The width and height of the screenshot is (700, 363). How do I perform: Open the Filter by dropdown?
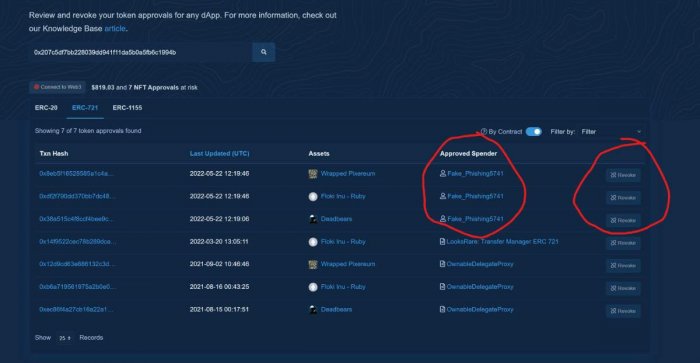tap(611, 132)
